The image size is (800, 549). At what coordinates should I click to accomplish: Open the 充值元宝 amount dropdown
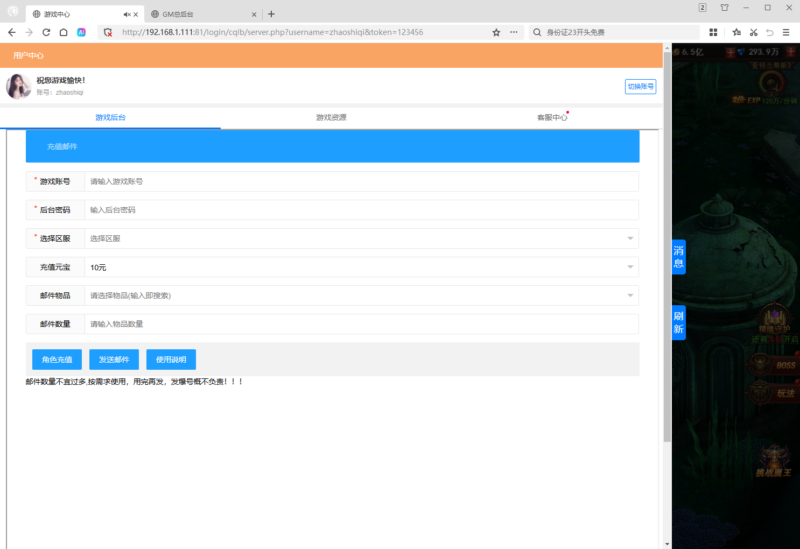[630, 267]
